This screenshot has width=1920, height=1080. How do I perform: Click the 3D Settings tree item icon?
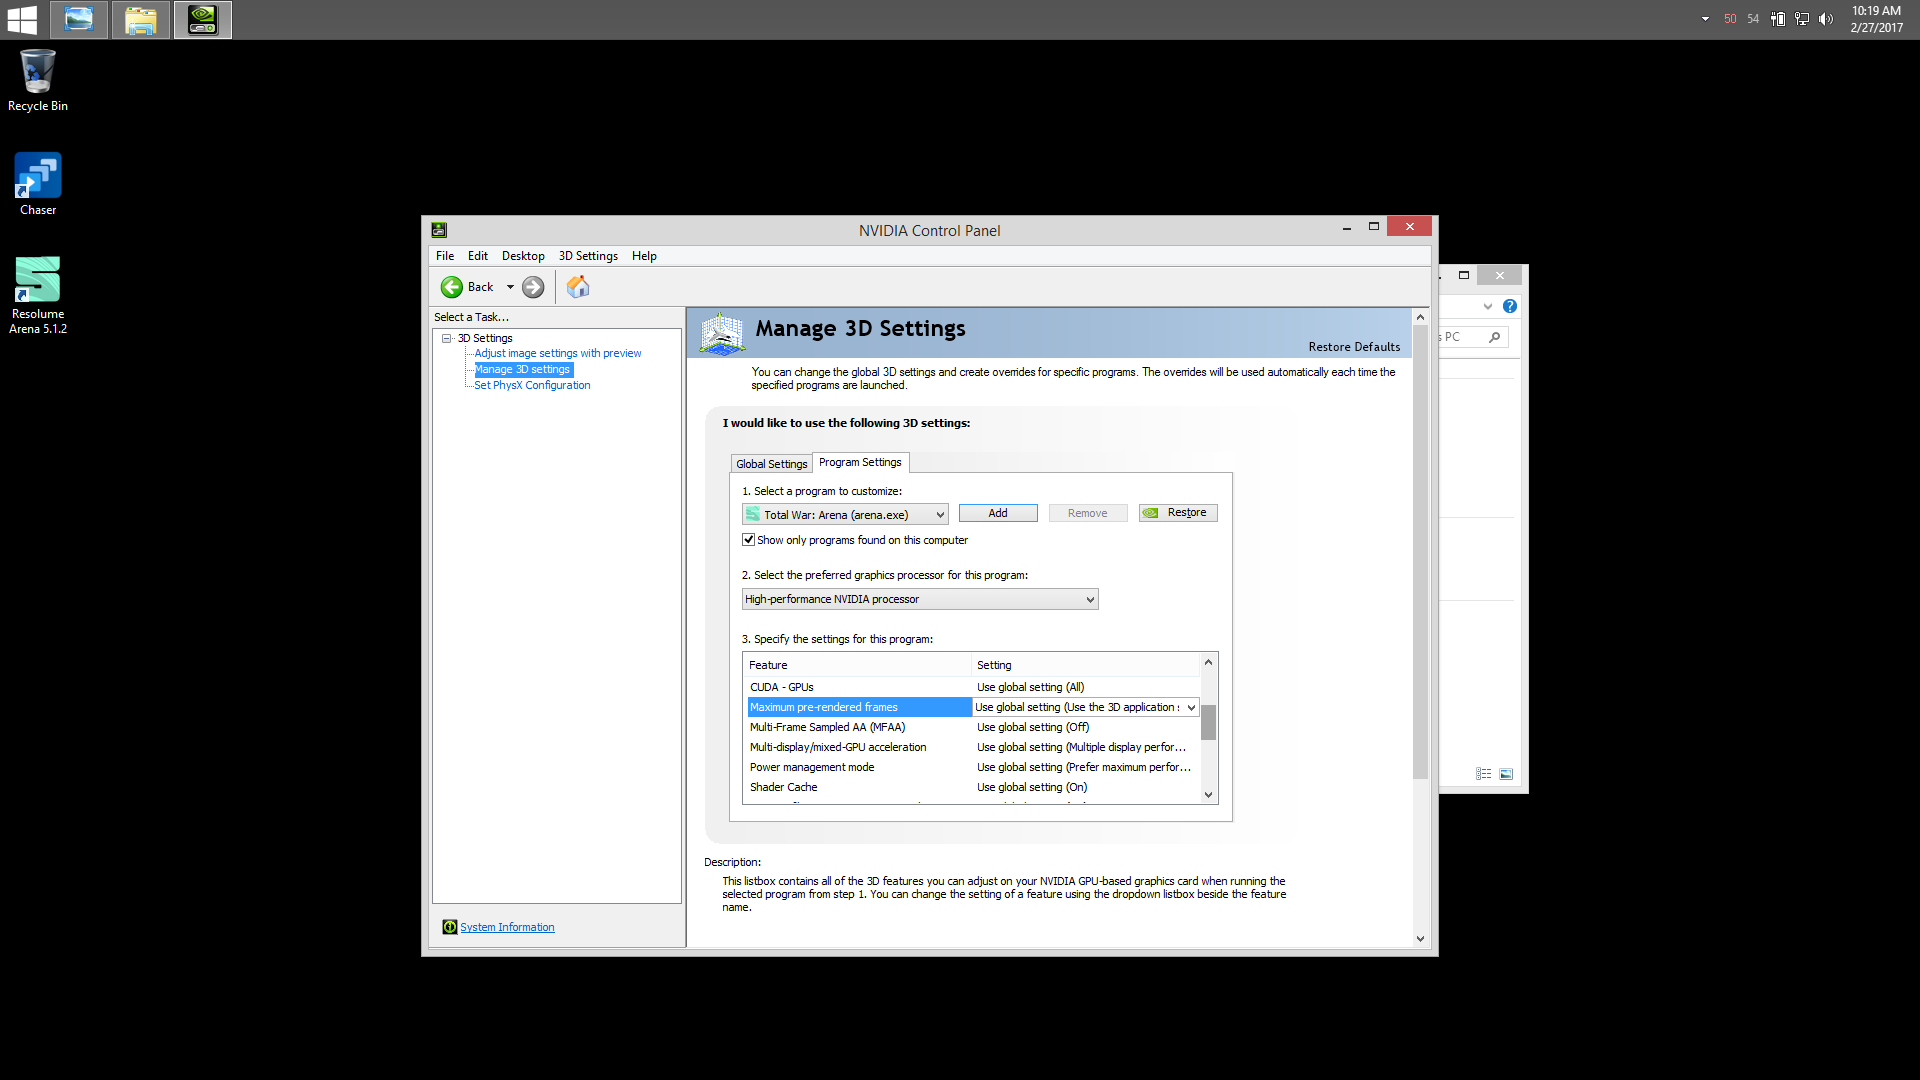click(448, 338)
